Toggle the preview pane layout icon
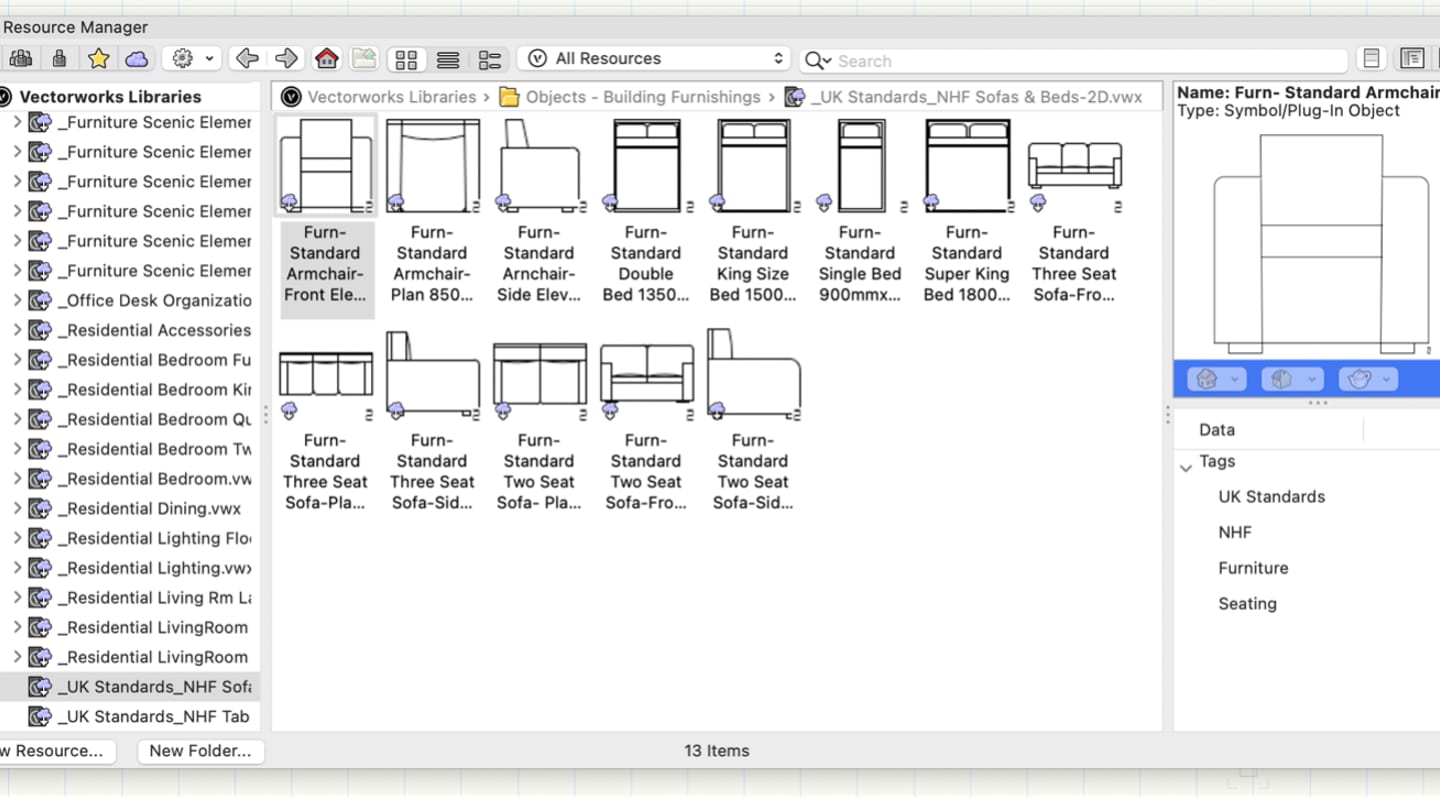 pyautogui.click(x=1371, y=59)
